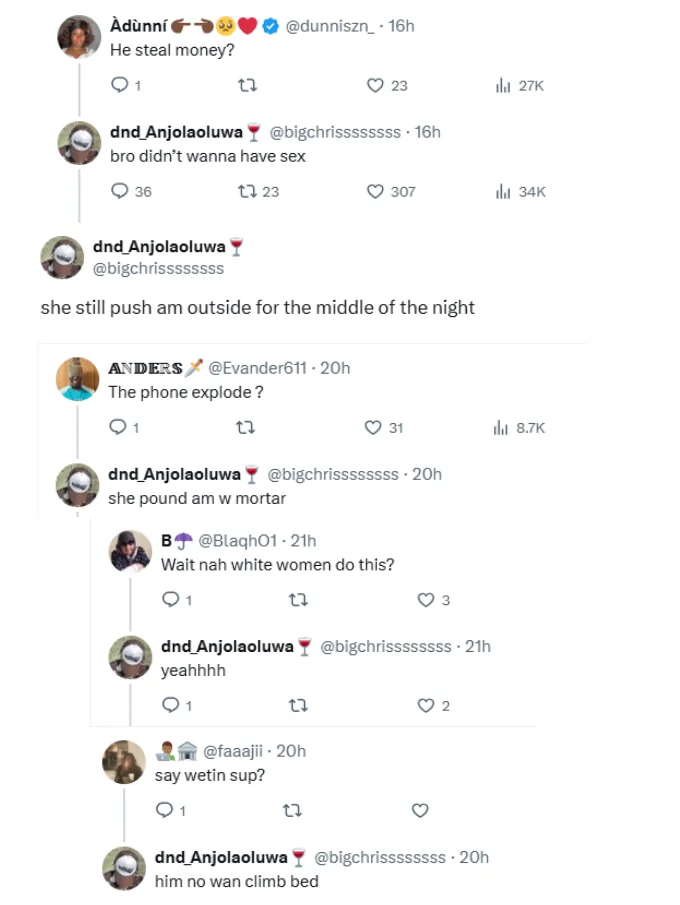Screen dimensions: 680x905
Task: Click faaajii's profile avatar
Action: click(x=124, y=762)
